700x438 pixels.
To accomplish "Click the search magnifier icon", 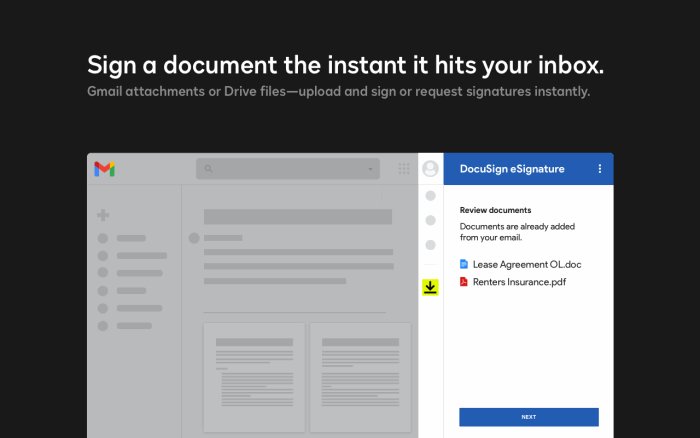I will (x=208, y=169).
